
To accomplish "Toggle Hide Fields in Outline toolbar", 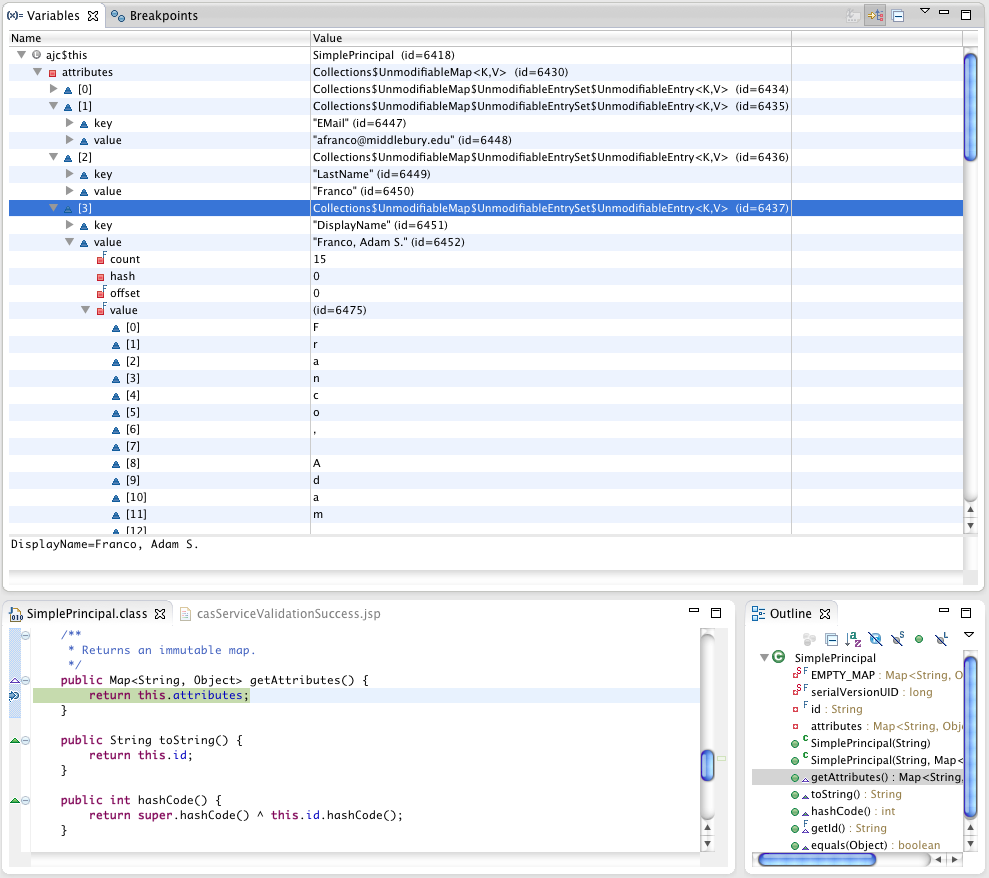I will pyautogui.click(x=875, y=639).
